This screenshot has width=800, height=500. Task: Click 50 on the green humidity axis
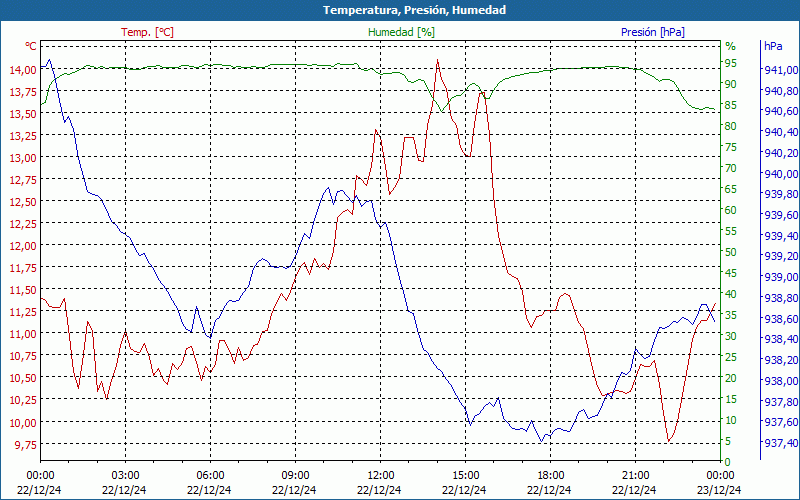tap(731, 252)
